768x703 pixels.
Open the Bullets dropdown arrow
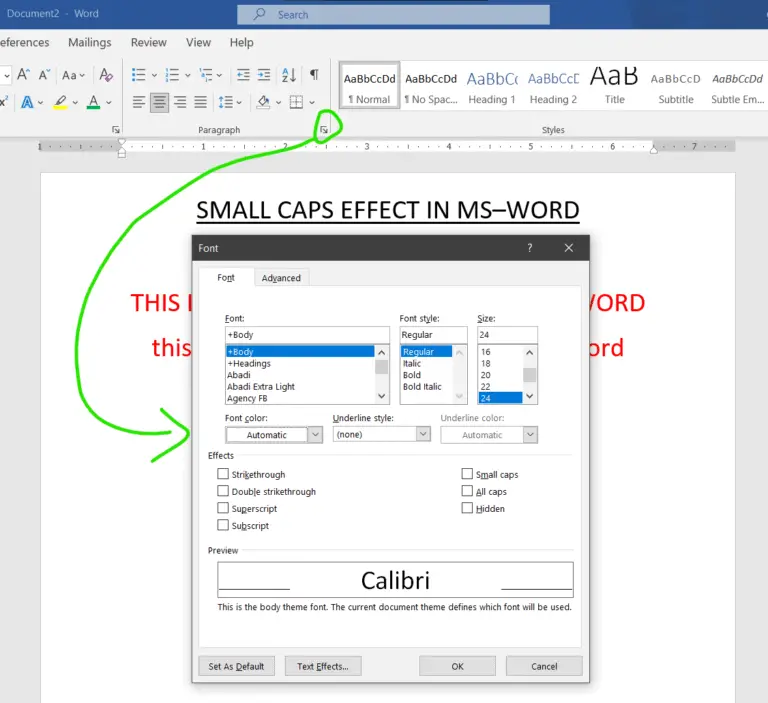pyautogui.click(x=154, y=75)
